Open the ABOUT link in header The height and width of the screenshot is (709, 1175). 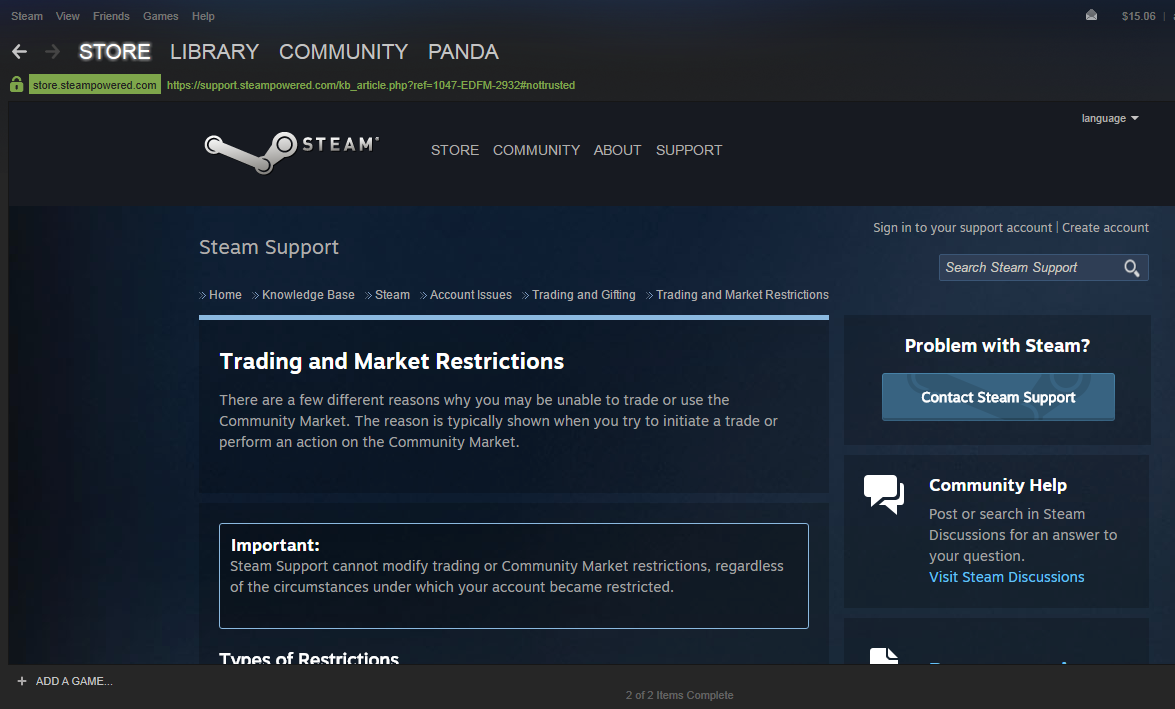coord(617,151)
